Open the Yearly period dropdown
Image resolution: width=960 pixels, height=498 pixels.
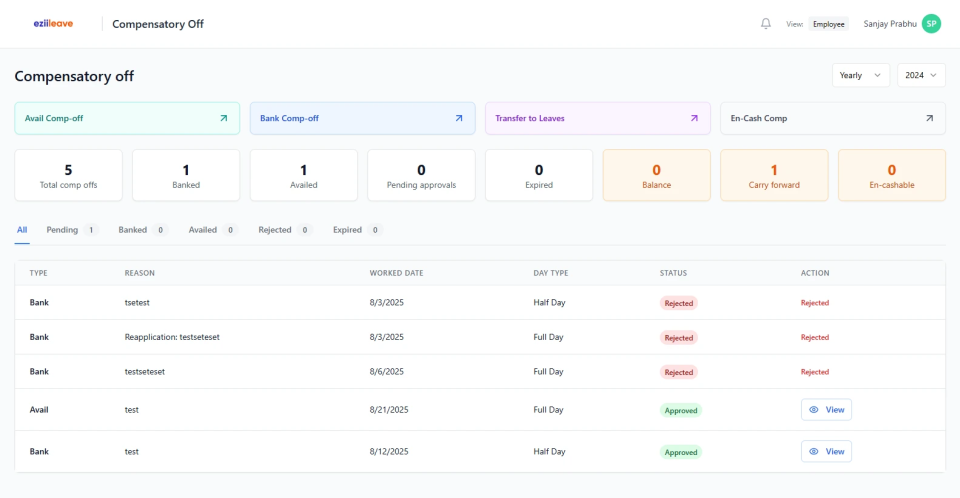tap(860, 75)
